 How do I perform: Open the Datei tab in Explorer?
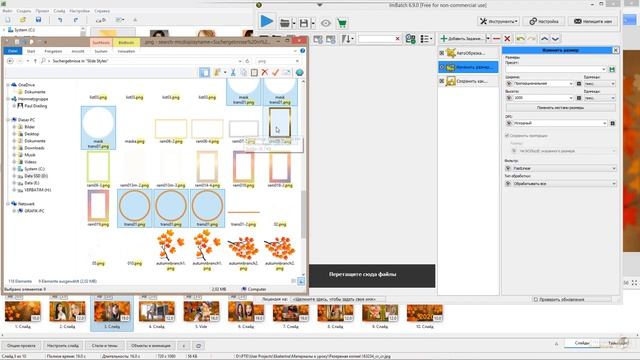[13, 51]
